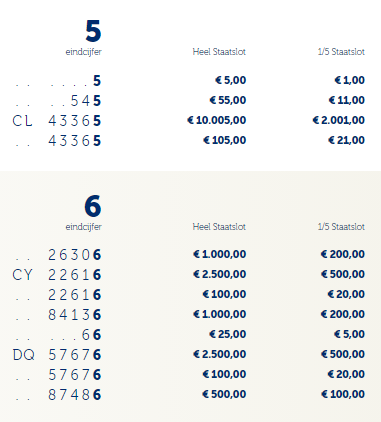Image resolution: width=381 pixels, height=422 pixels.
Task: Click the € 25,00 prize for ending 66
Action: point(228,334)
